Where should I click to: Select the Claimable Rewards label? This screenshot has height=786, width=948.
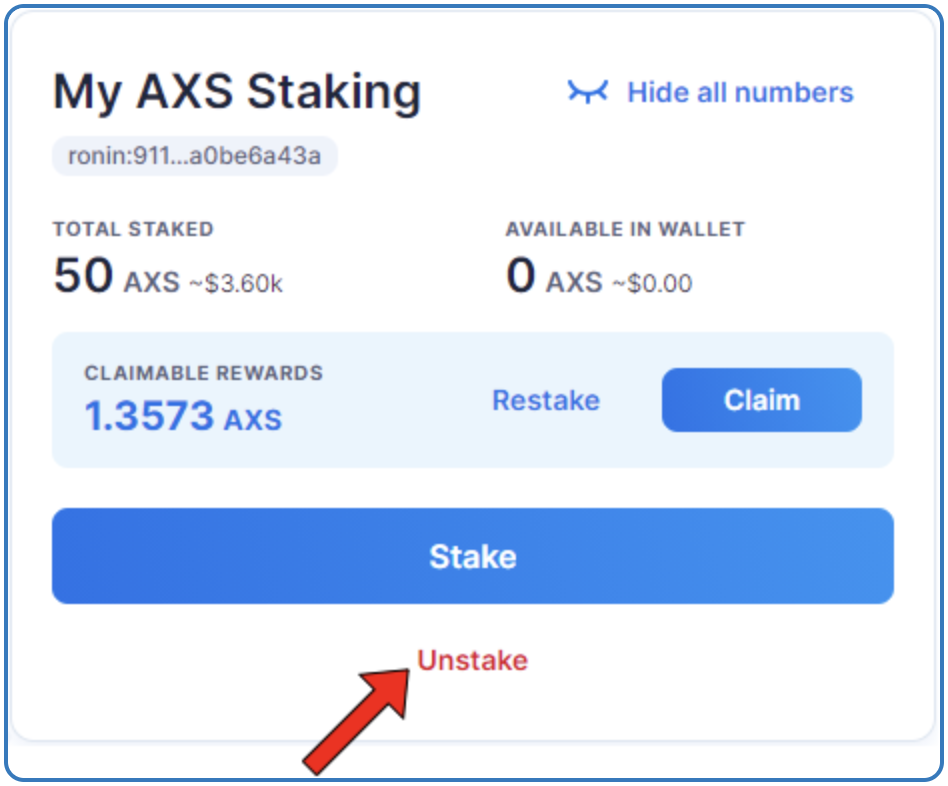click(x=204, y=373)
